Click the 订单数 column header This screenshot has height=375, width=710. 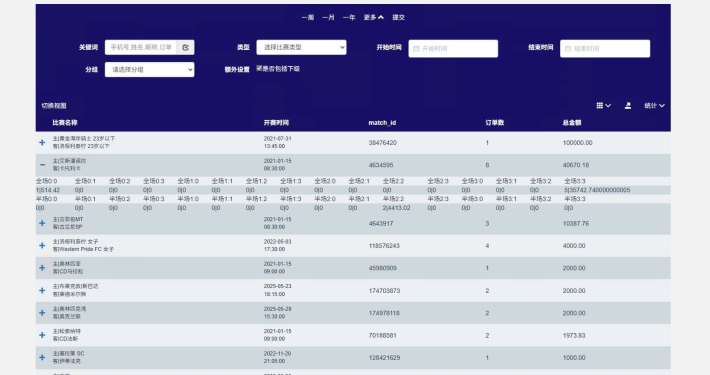point(495,123)
